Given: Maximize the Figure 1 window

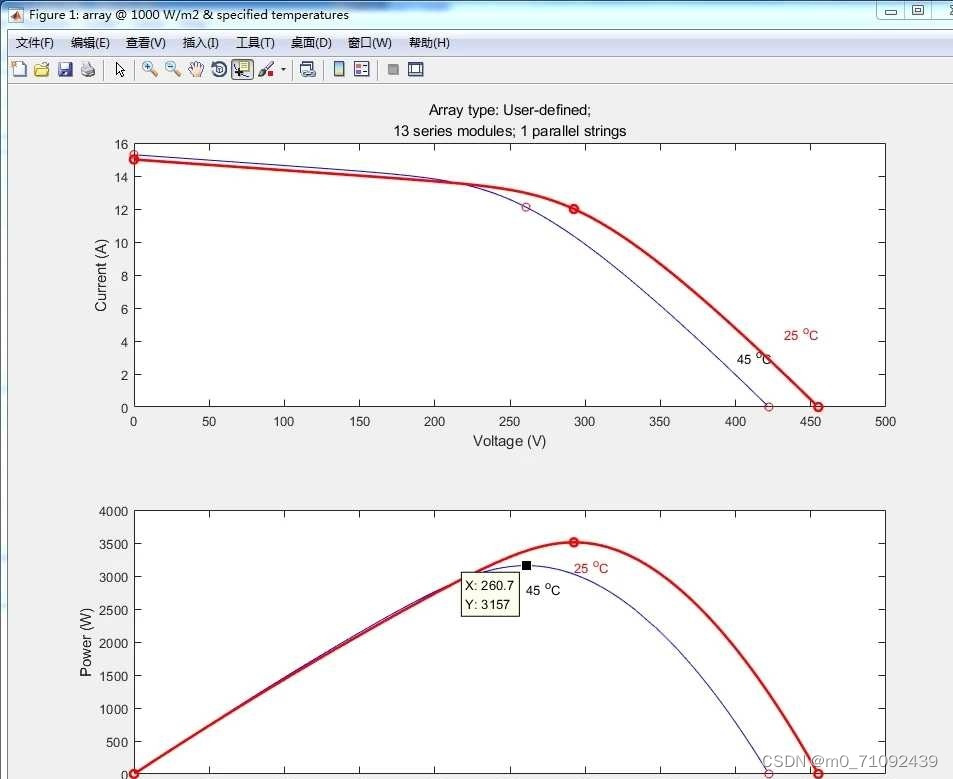Looking at the screenshot, I should [918, 10].
